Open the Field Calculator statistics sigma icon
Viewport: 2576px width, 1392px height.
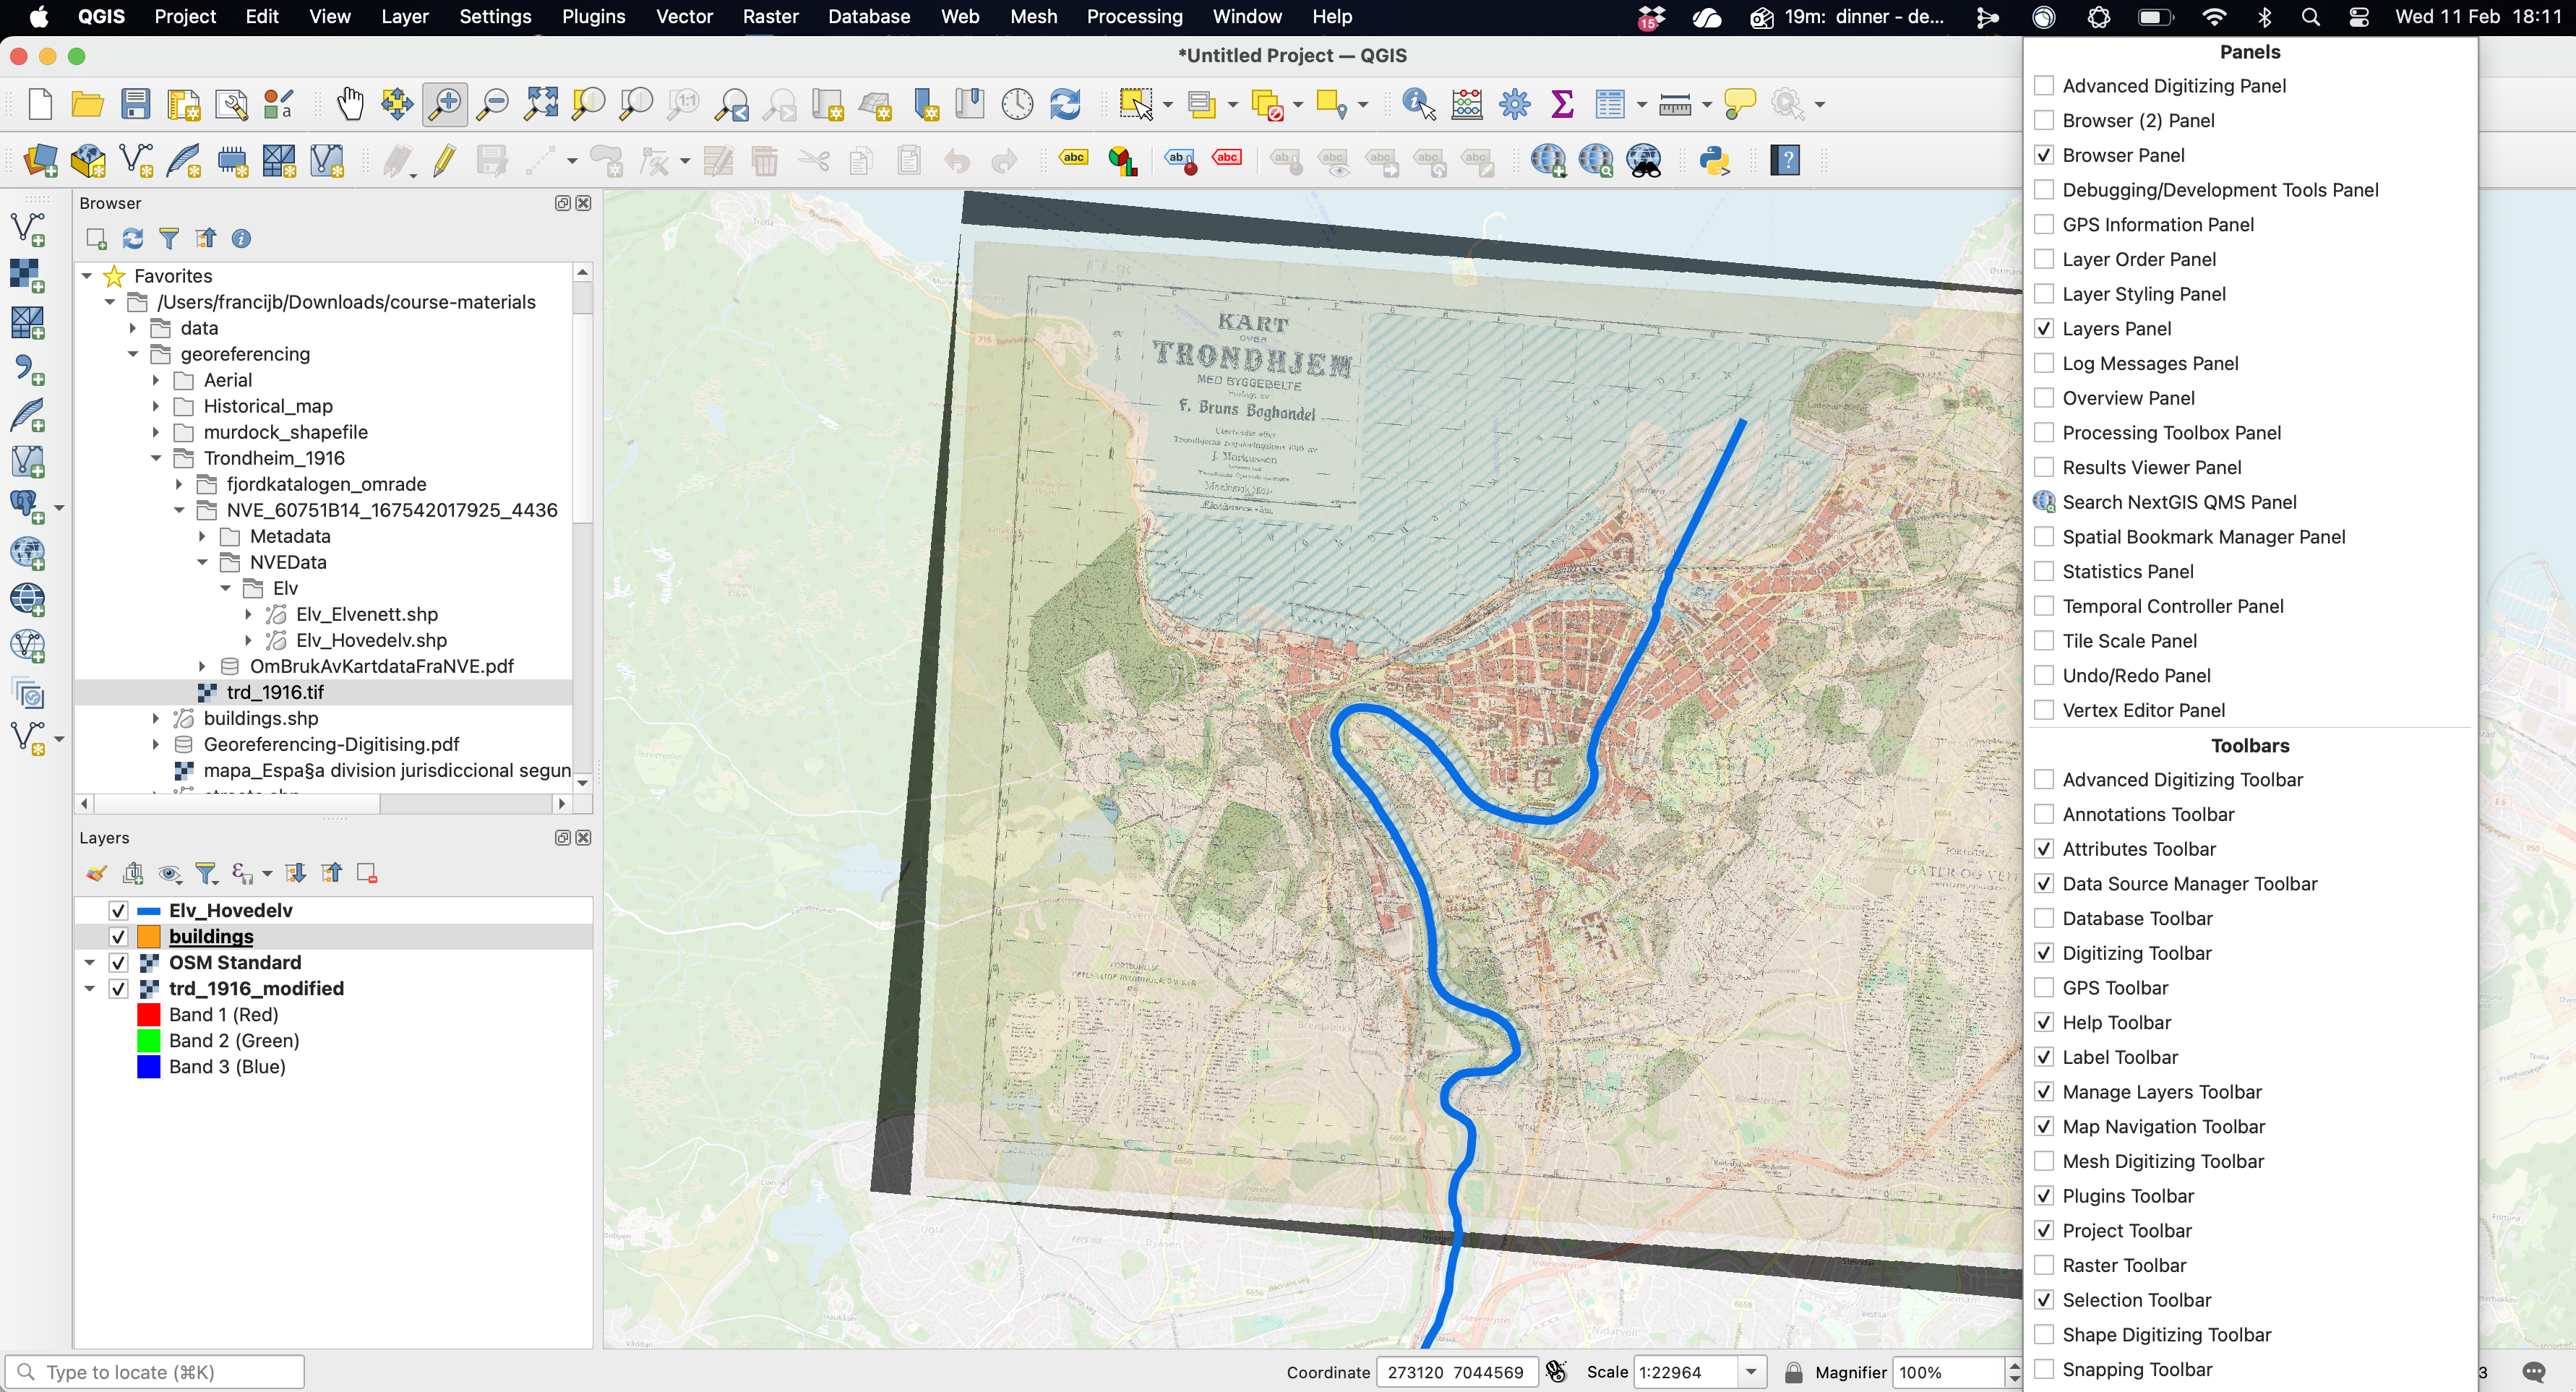point(1562,104)
